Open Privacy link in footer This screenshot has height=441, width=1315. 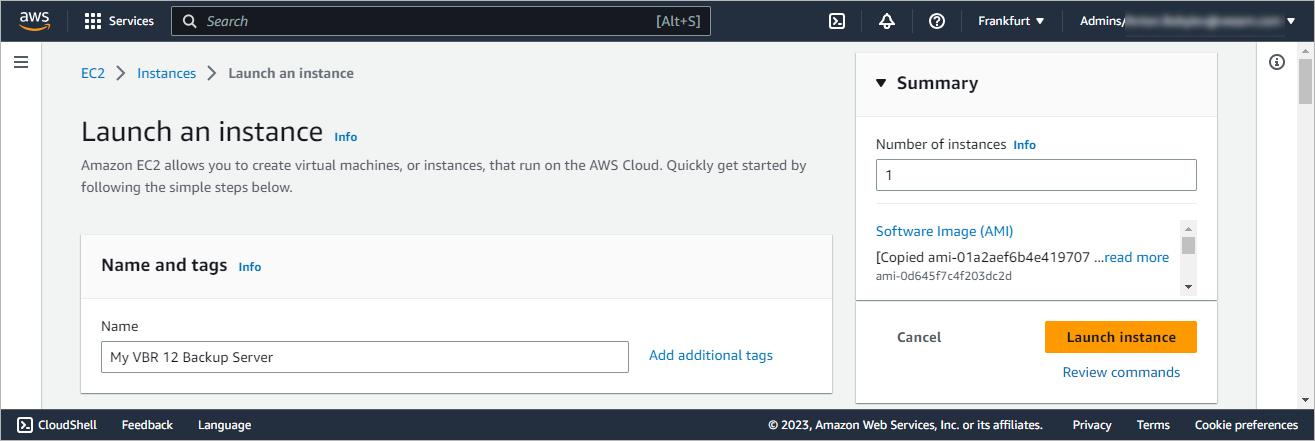[x=1092, y=425]
